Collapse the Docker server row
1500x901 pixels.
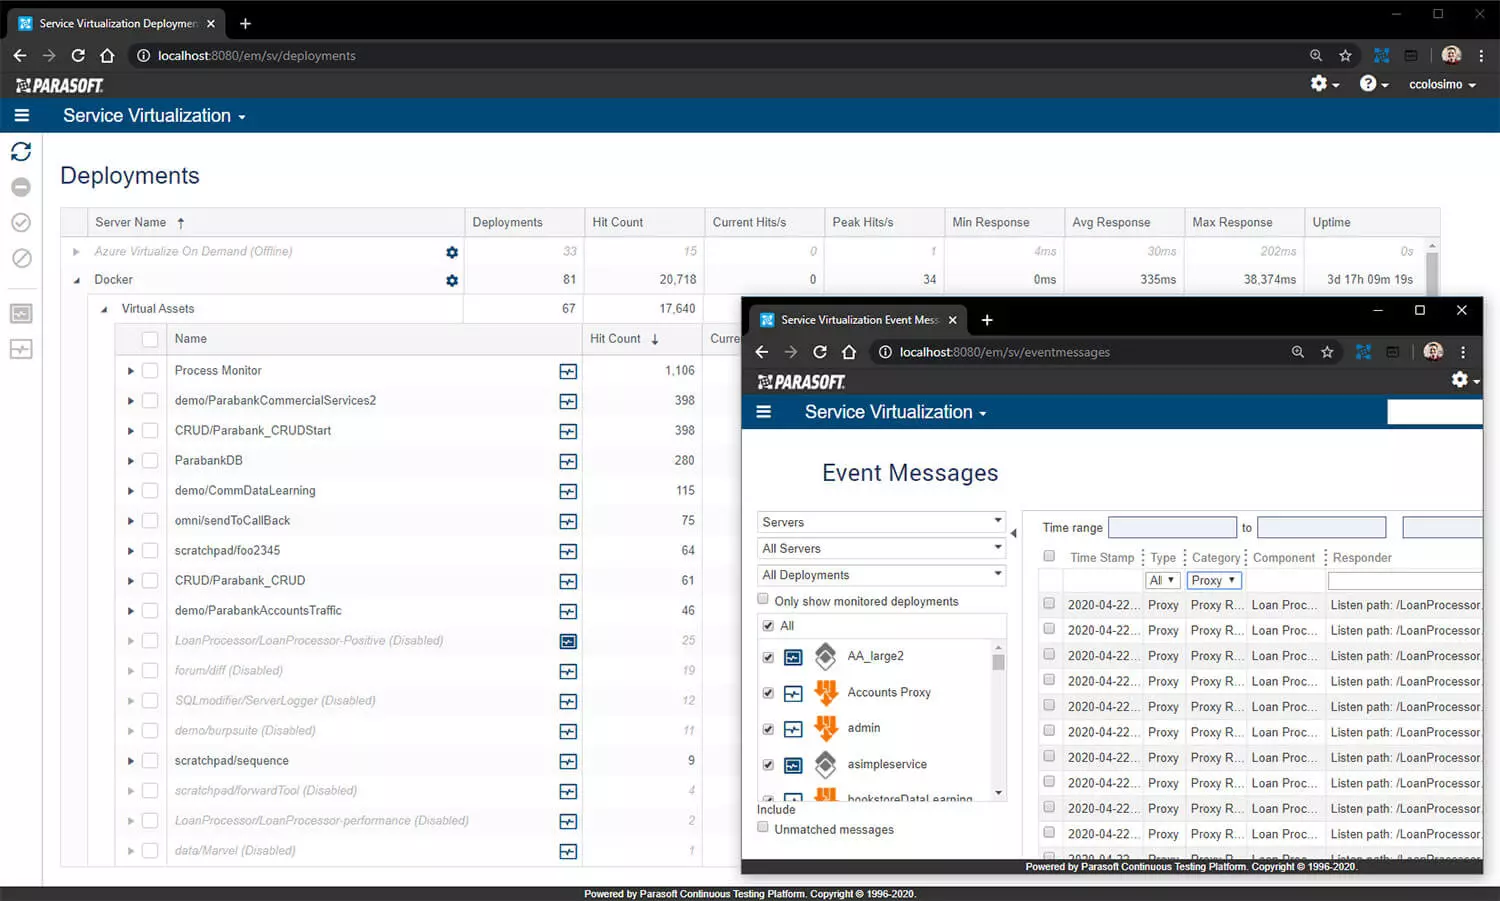pos(77,280)
